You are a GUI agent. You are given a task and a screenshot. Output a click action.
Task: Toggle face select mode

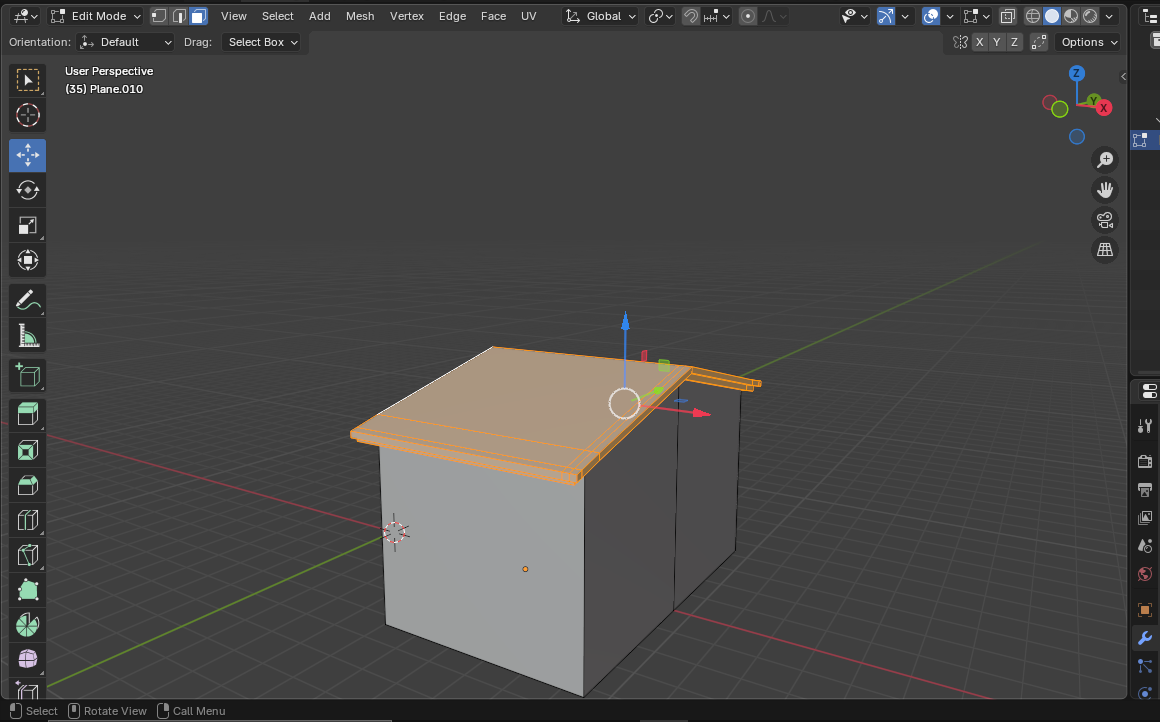coord(198,16)
